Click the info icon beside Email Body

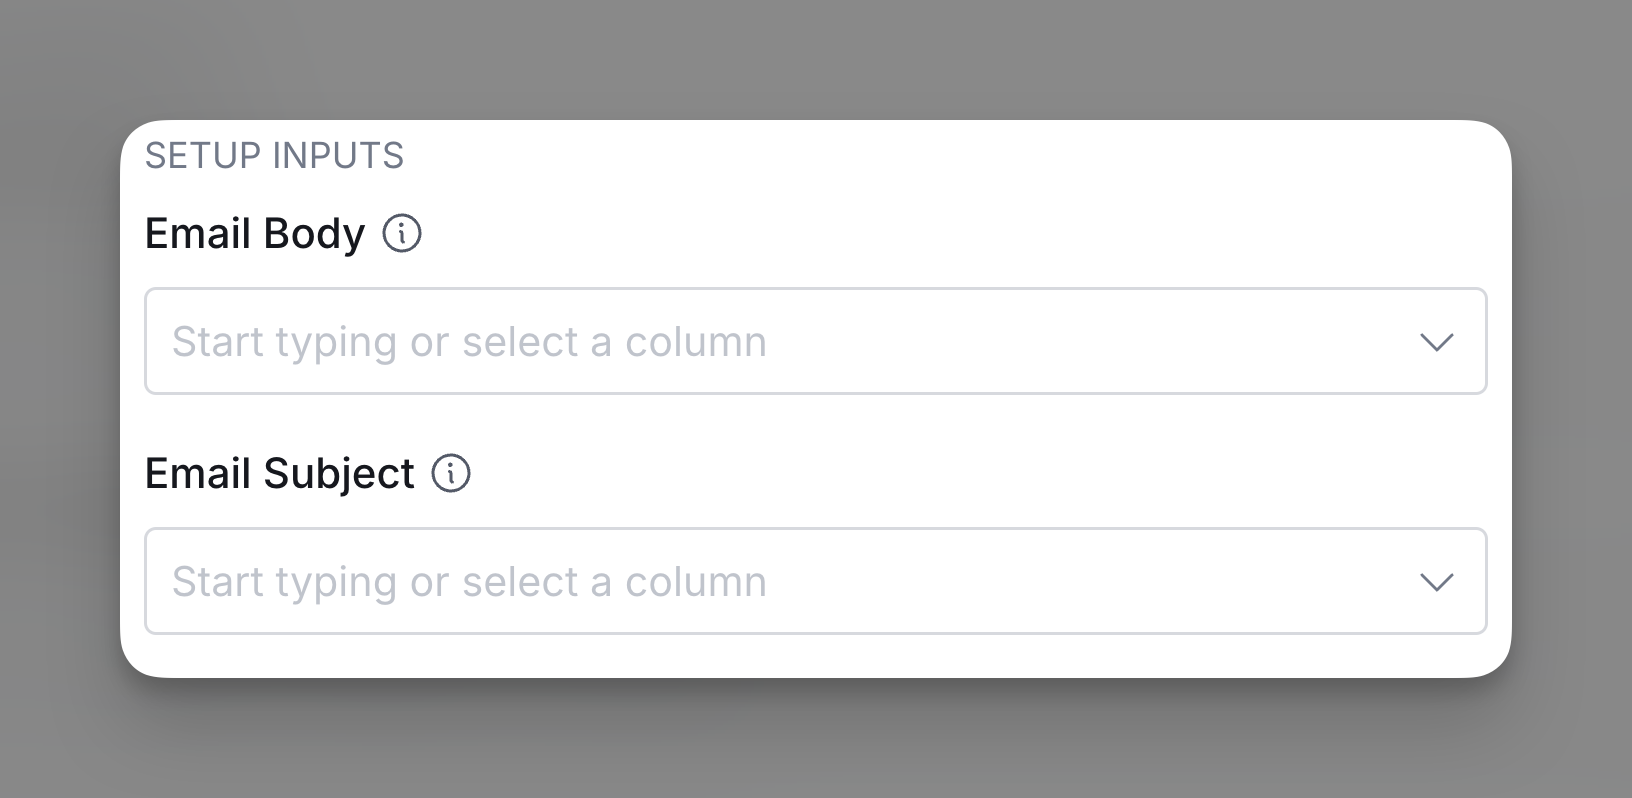point(402,234)
